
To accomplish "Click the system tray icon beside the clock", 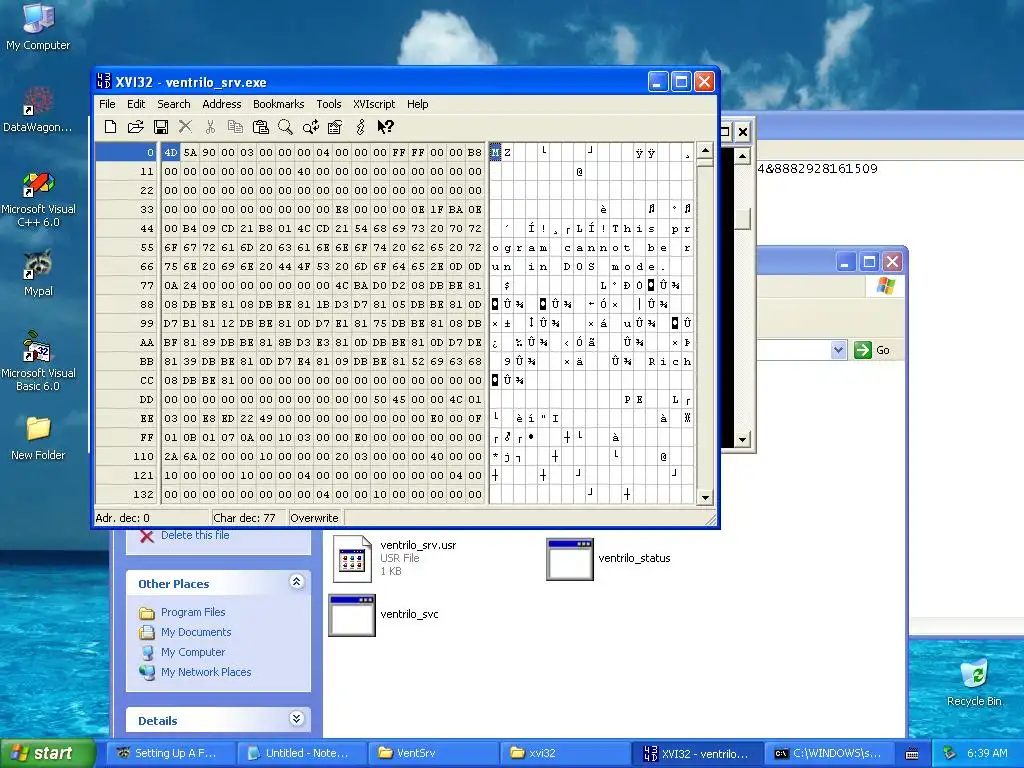I will coord(950,753).
